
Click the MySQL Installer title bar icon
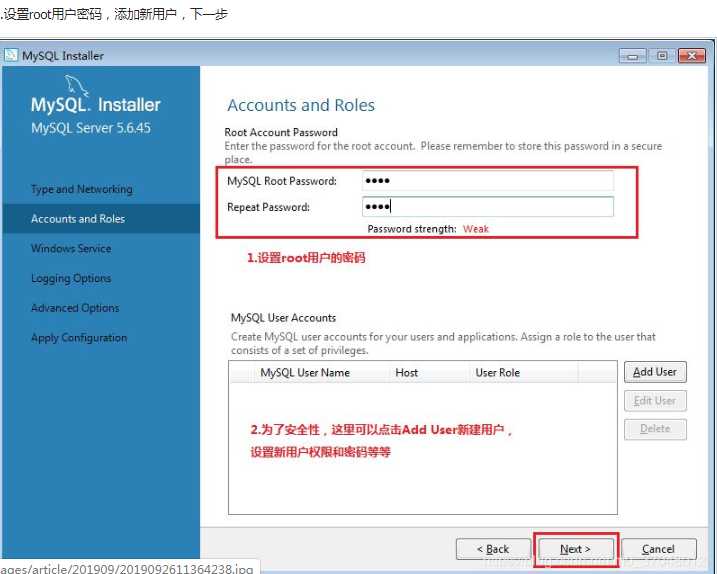(x=11, y=55)
